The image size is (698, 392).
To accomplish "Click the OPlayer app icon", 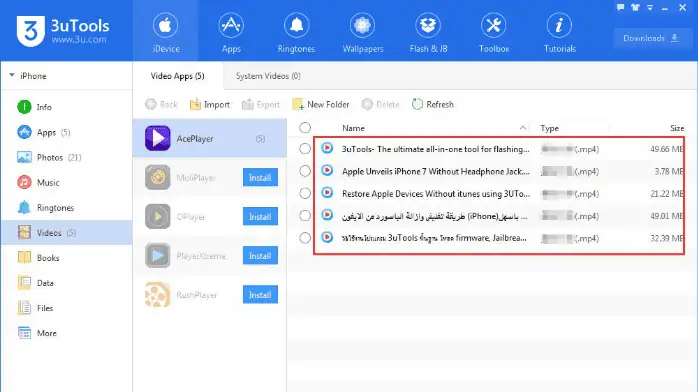I will point(158,217).
